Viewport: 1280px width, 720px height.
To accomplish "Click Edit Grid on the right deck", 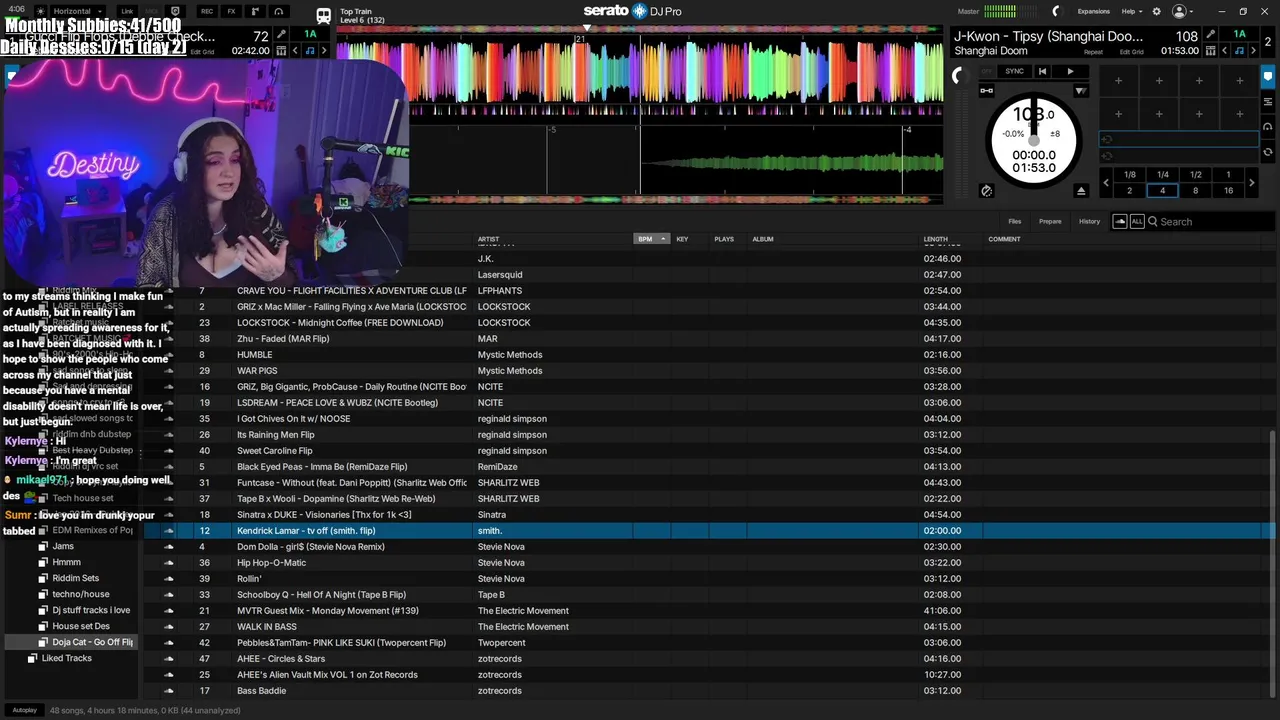I will 1132,52.
